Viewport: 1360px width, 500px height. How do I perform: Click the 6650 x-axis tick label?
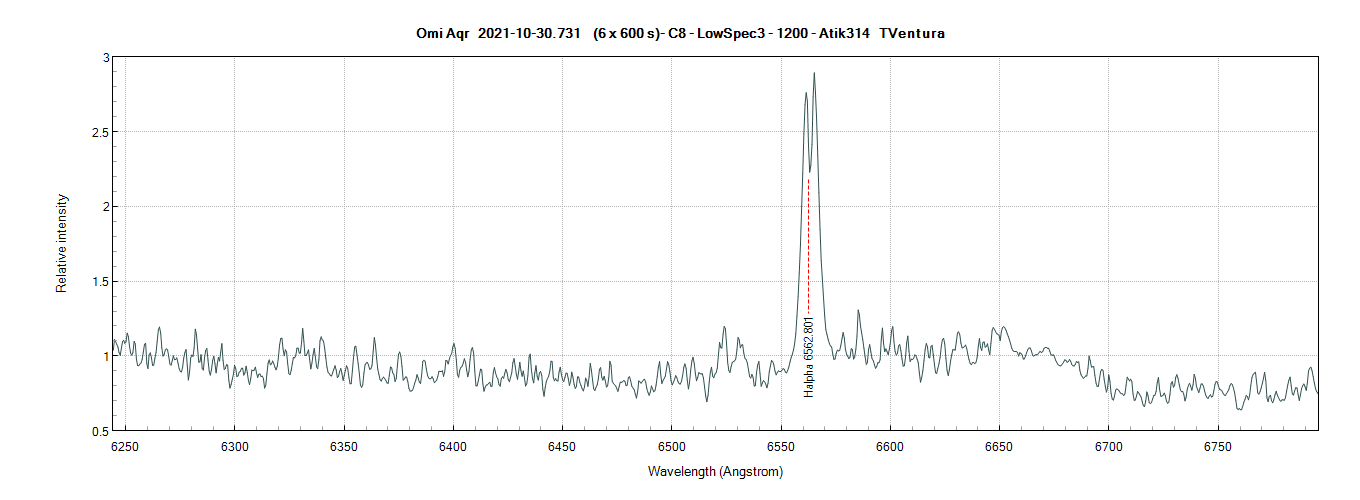999,447
